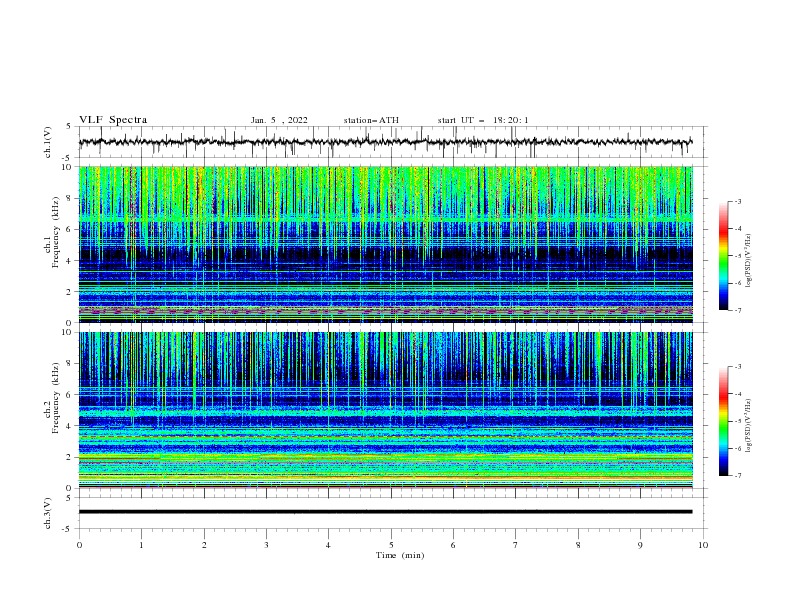
Task: Click the "-3" label on upper colorbar
Action: point(738,201)
